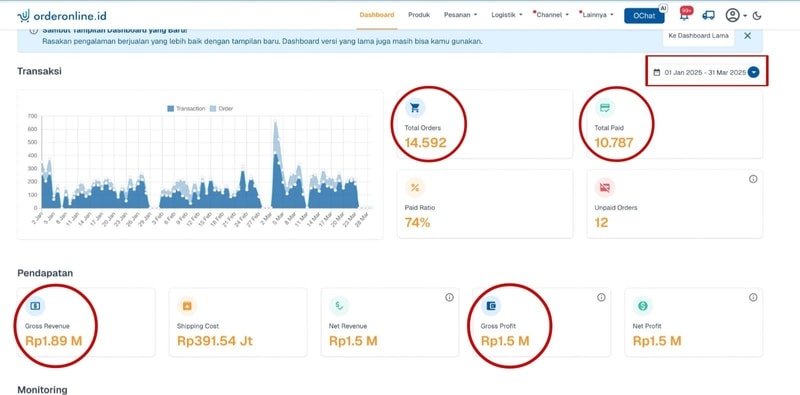Image resolution: width=800 pixels, height=395 pixels.
Task: Toggle Order series in chart legend
Action: click(x=221, y=109)
